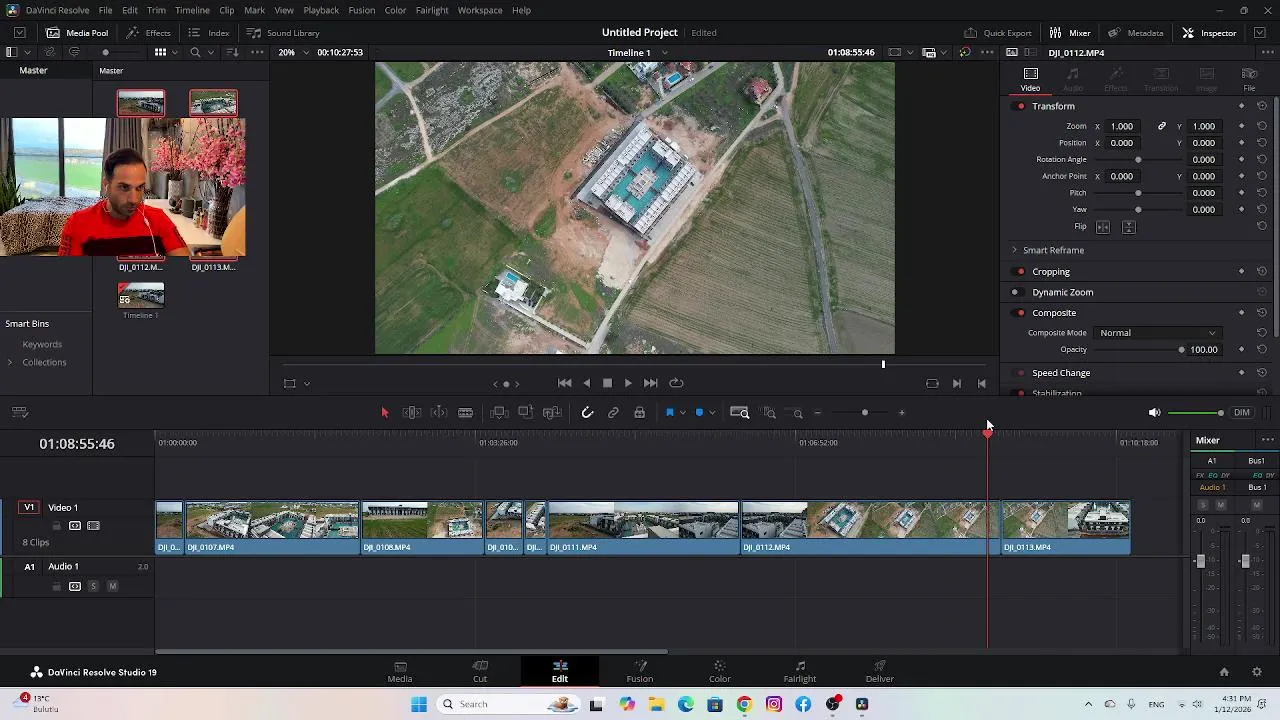Toggle the DIM audio button
This screenshot has width=1280, height=720.
tap(1242, 413)
